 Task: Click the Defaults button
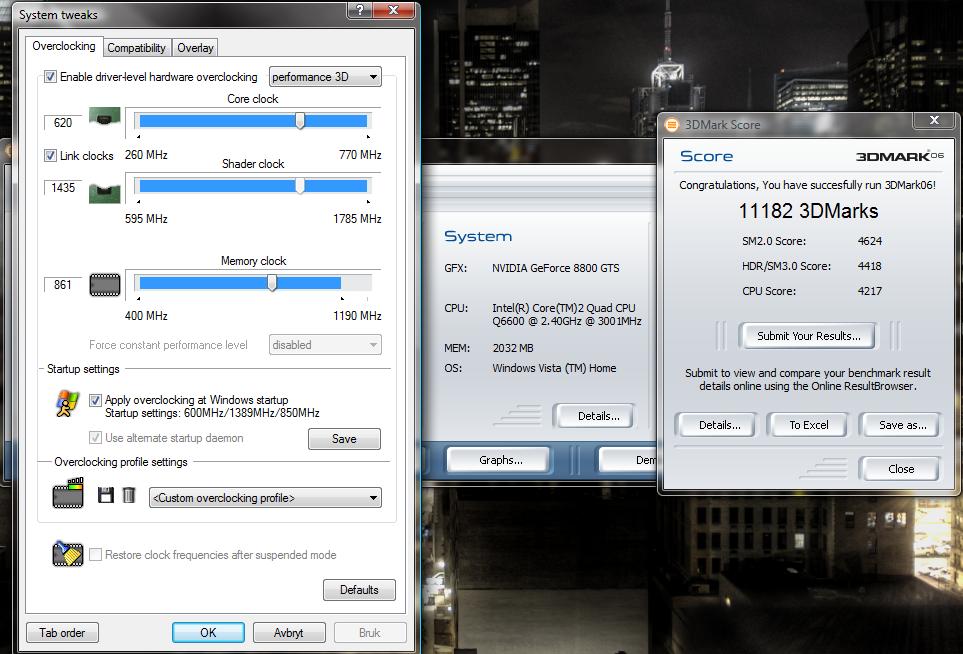(x=359, y=590)
